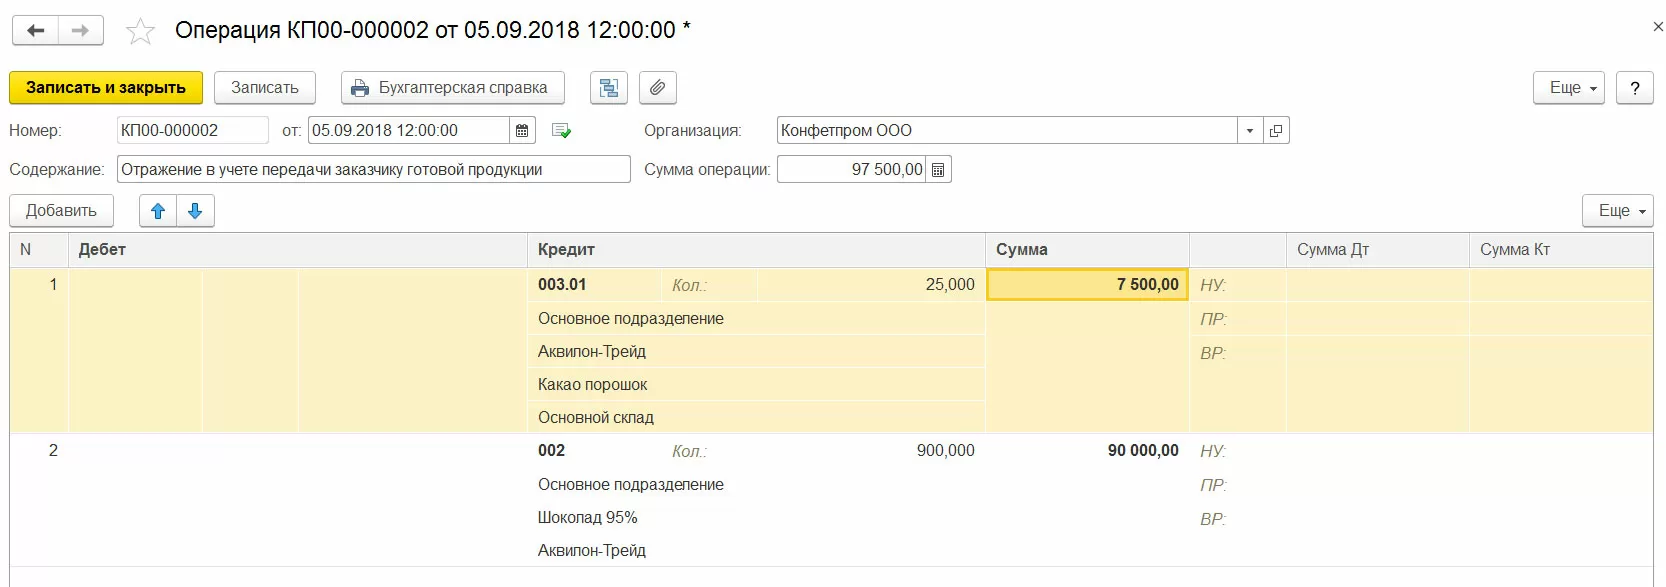1666x587 pixels.
Task: Click the Записать button
Action: click(265, 88)
